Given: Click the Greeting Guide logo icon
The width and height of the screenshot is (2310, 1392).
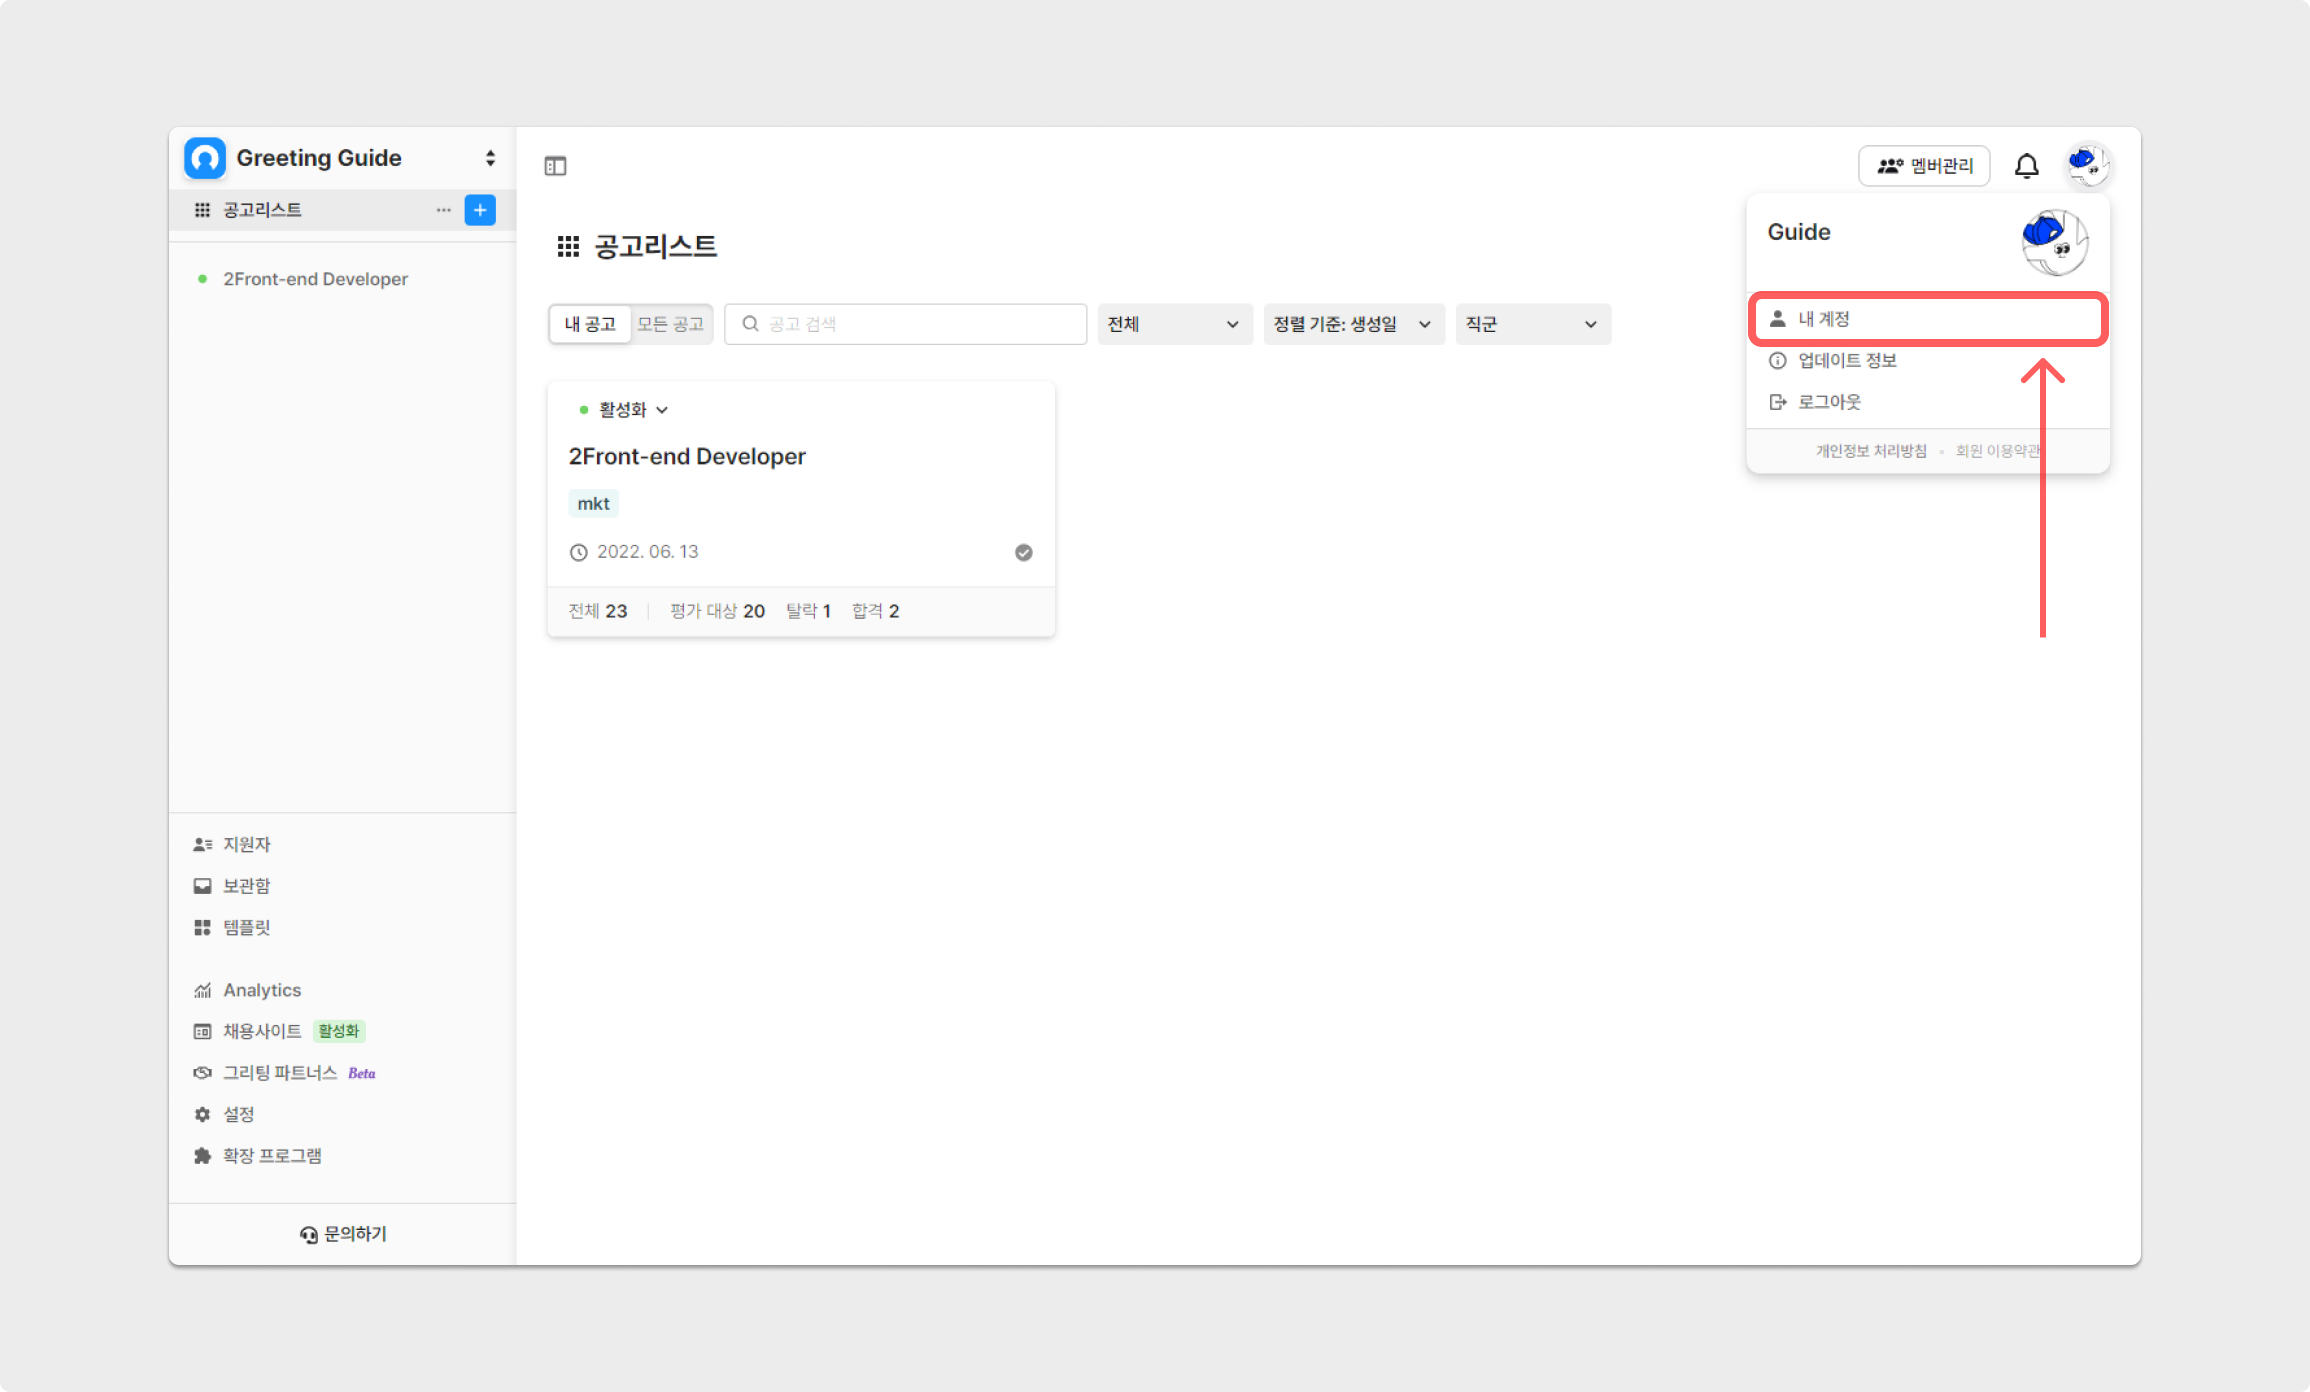Looking at the screenshot, I should pyautogui.click(x=205, y=158).
